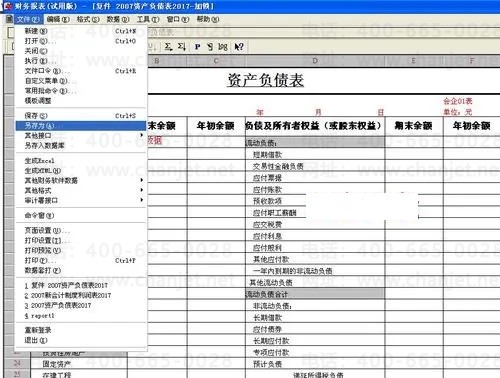Click the document icon left of 文件 menu

[x=9, y=19]
